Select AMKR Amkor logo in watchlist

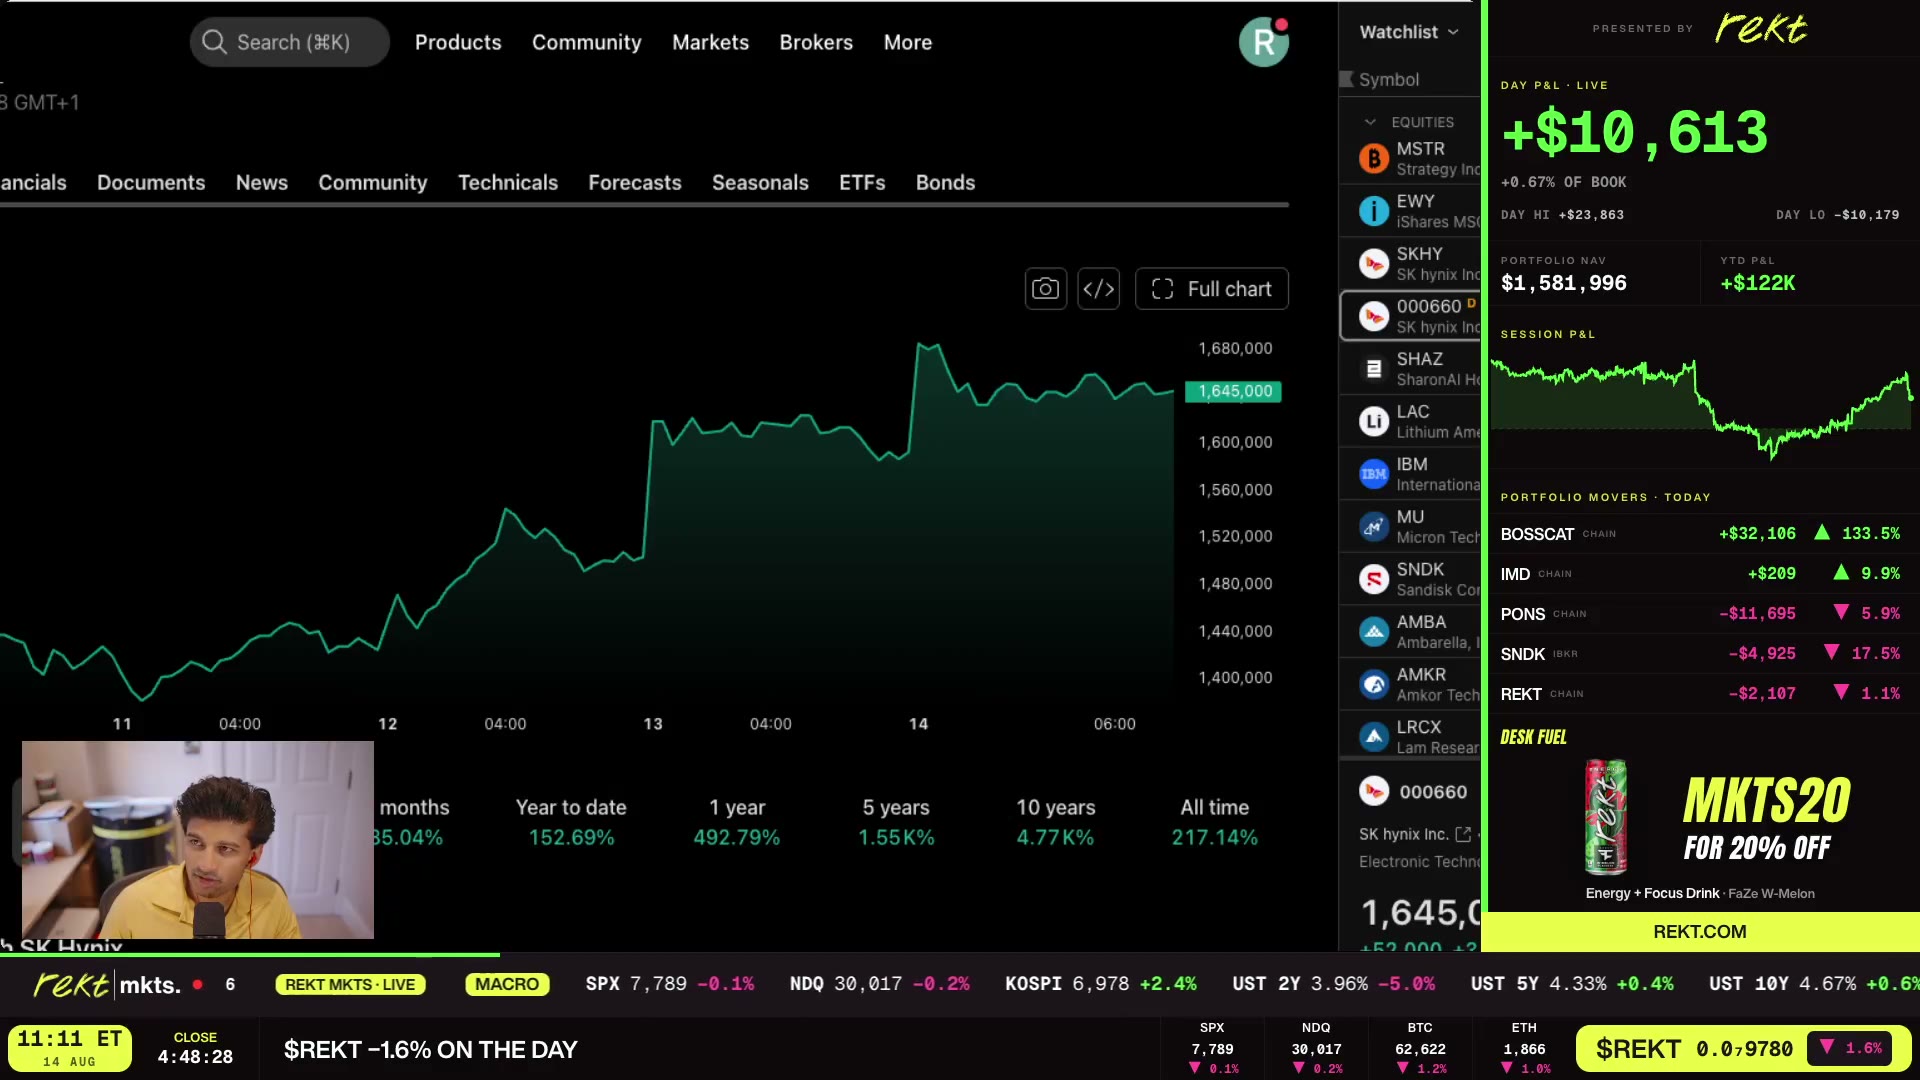pos(1374,685)
